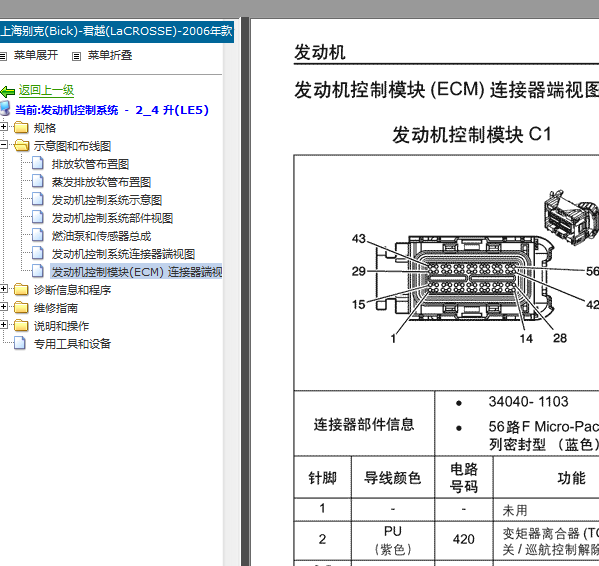Click the 导线颜色 column header
Image resolution: width=599 pixels, height=566 pixels.
(x=393, y=478)
